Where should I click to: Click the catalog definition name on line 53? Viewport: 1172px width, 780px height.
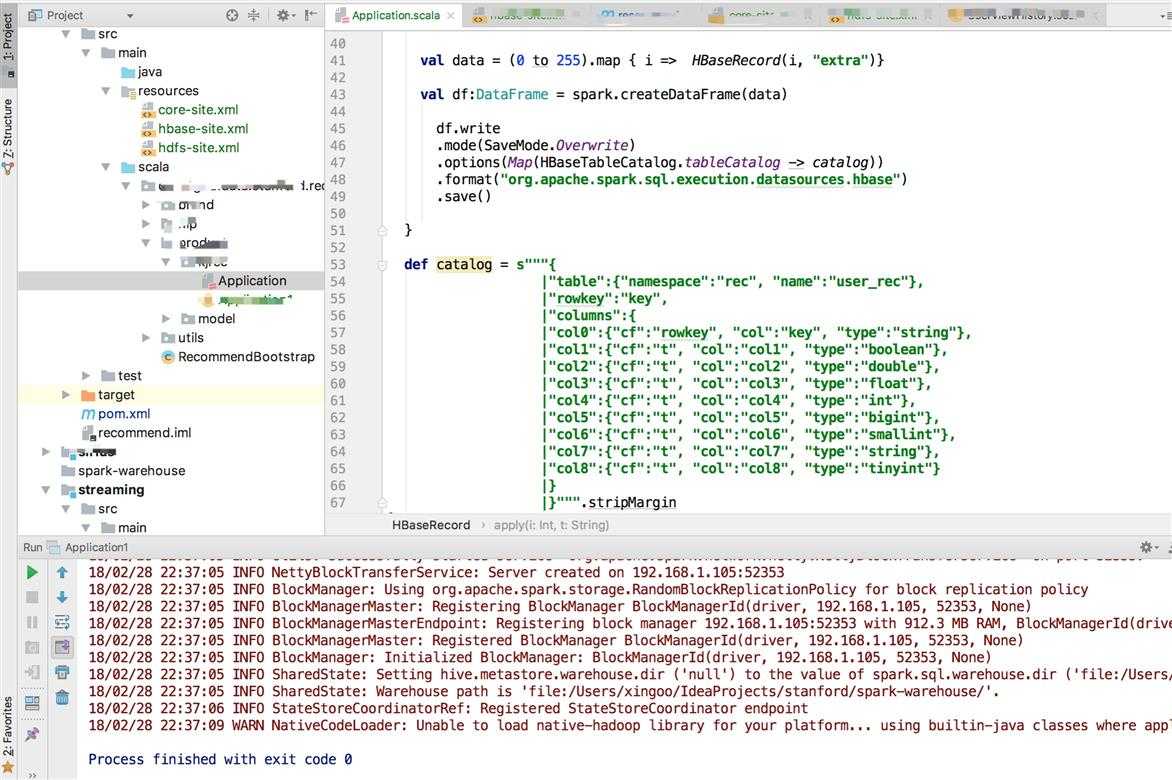pyautogui.click(x=464, y=264)
